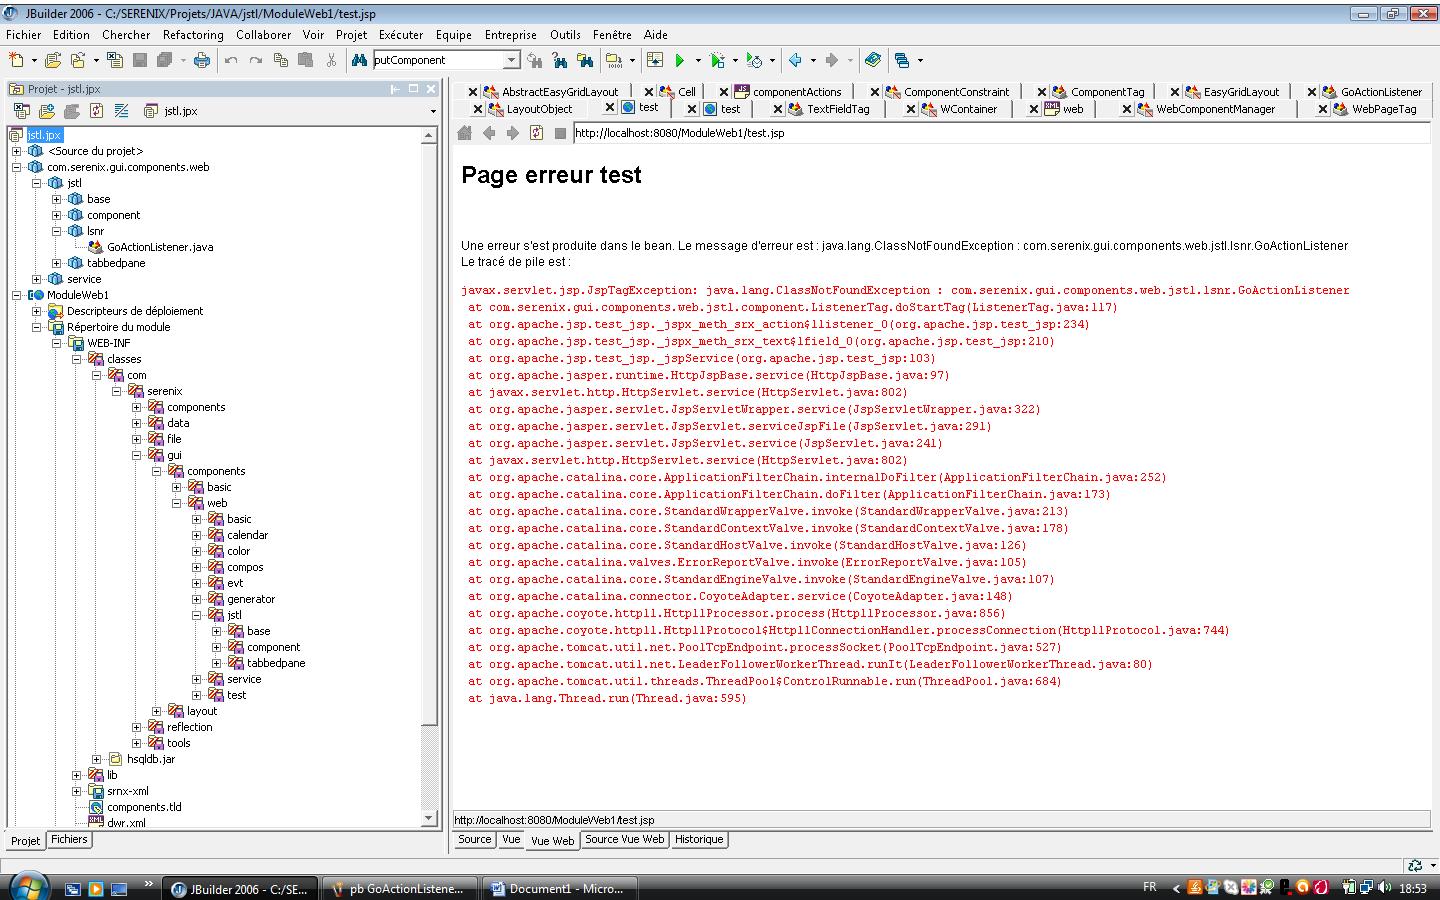Expand the reflection folder node
The image size is (1440, 900).
click(136, 727)
